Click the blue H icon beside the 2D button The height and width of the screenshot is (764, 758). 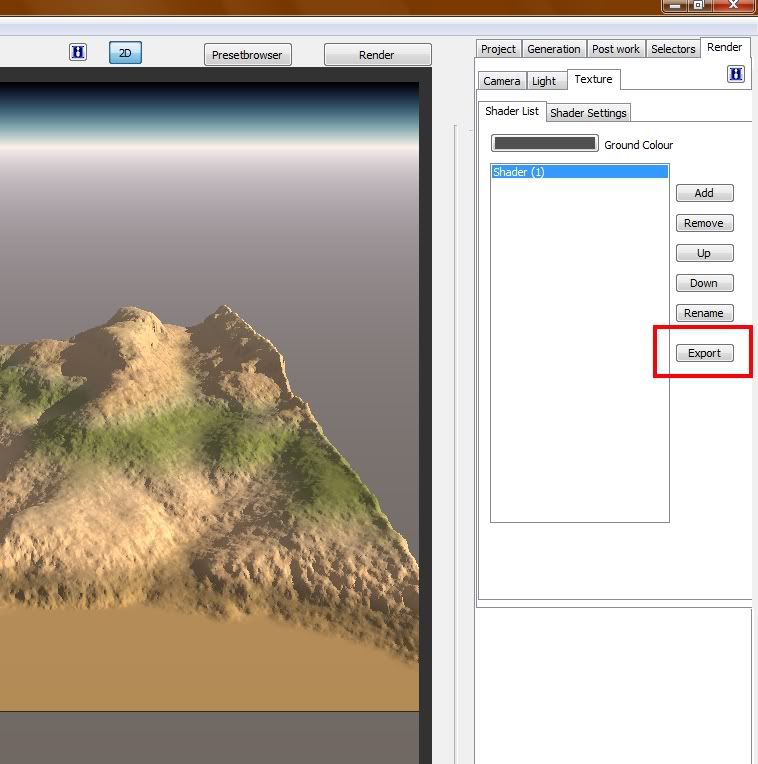[78, 53]
